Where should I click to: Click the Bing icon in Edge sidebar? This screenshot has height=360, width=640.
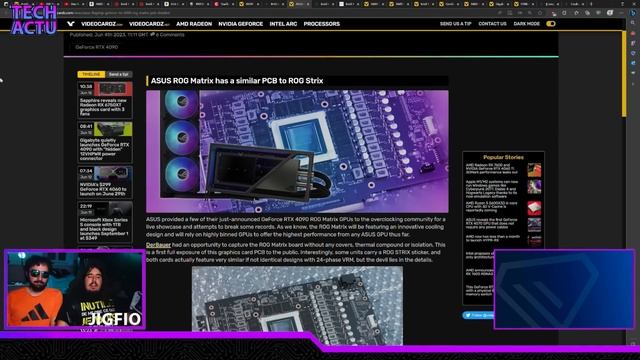(x=633, y=13)
